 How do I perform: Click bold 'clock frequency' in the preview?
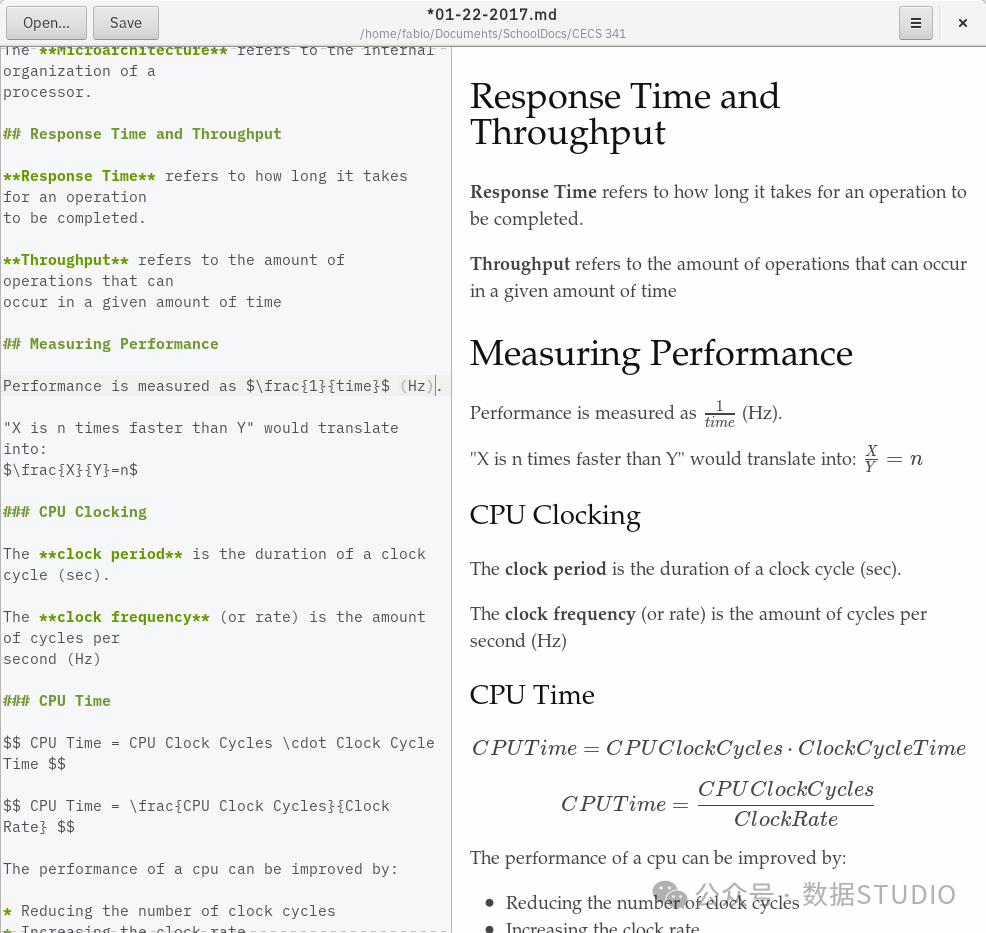(x=570, y=614)
